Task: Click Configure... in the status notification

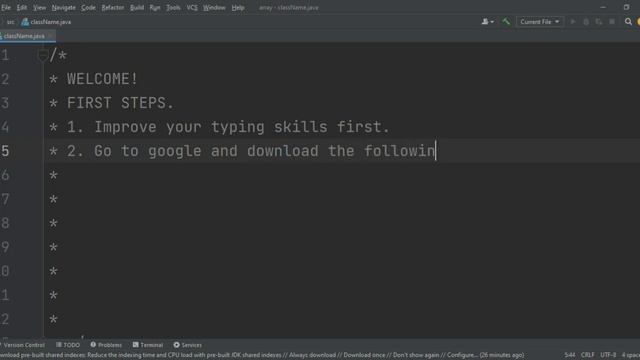Action: 463,356
